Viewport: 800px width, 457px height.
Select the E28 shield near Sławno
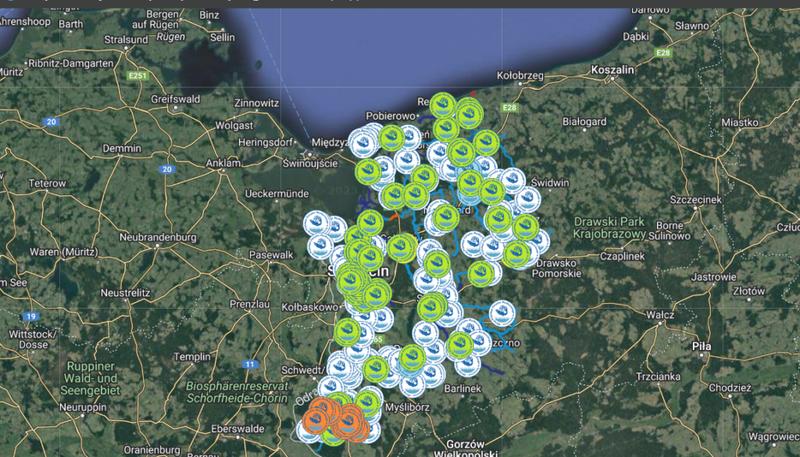coord(663,53)
